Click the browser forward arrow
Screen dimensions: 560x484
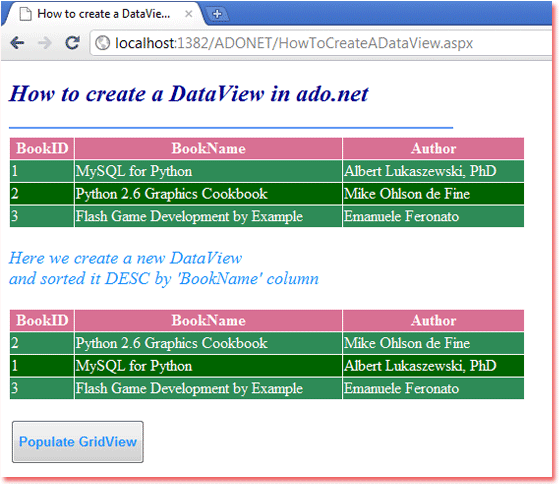coord(45,43)
